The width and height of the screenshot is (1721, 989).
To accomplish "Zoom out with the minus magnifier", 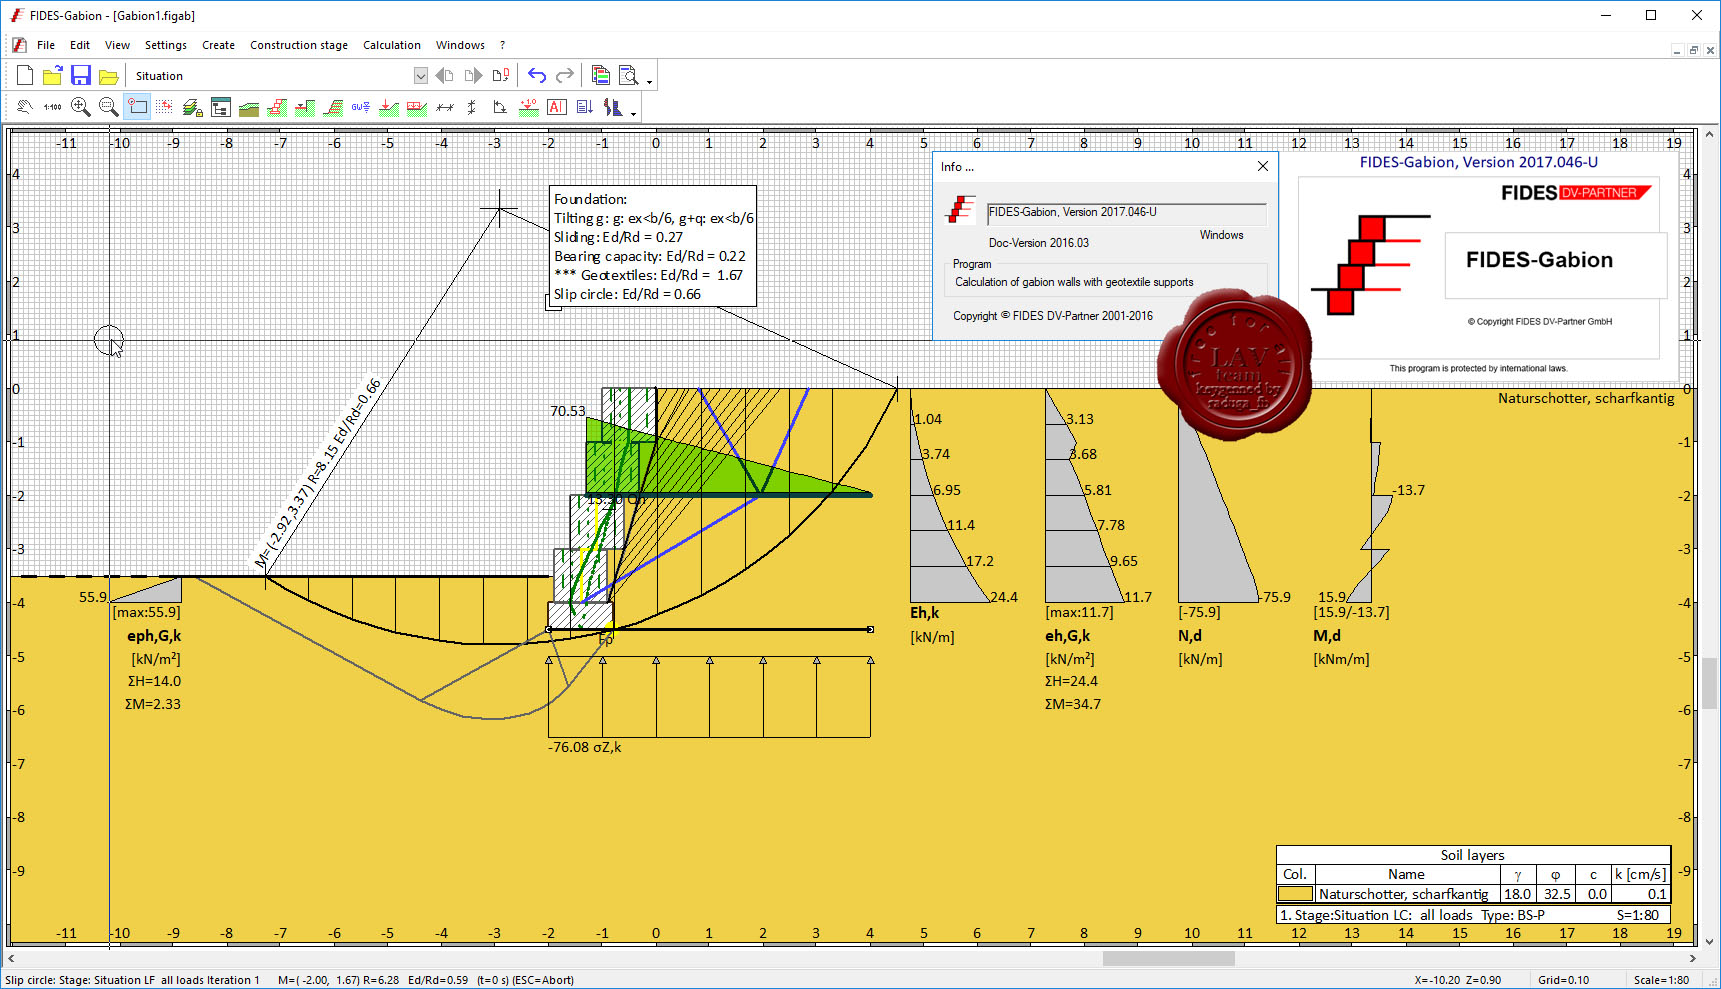I will pos(109,107).
